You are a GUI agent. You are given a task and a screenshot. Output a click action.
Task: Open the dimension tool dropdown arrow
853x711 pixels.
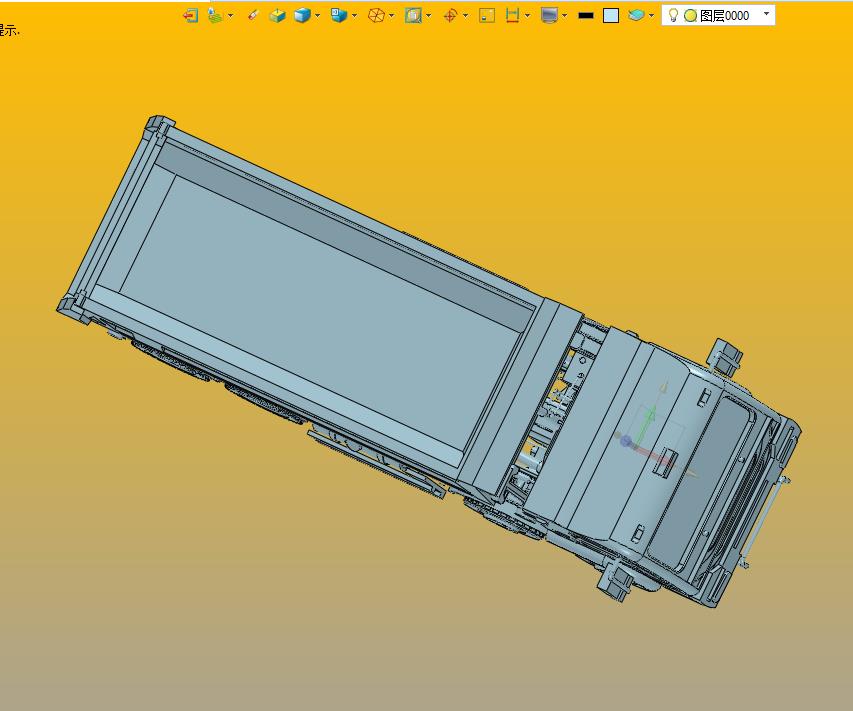528,16
